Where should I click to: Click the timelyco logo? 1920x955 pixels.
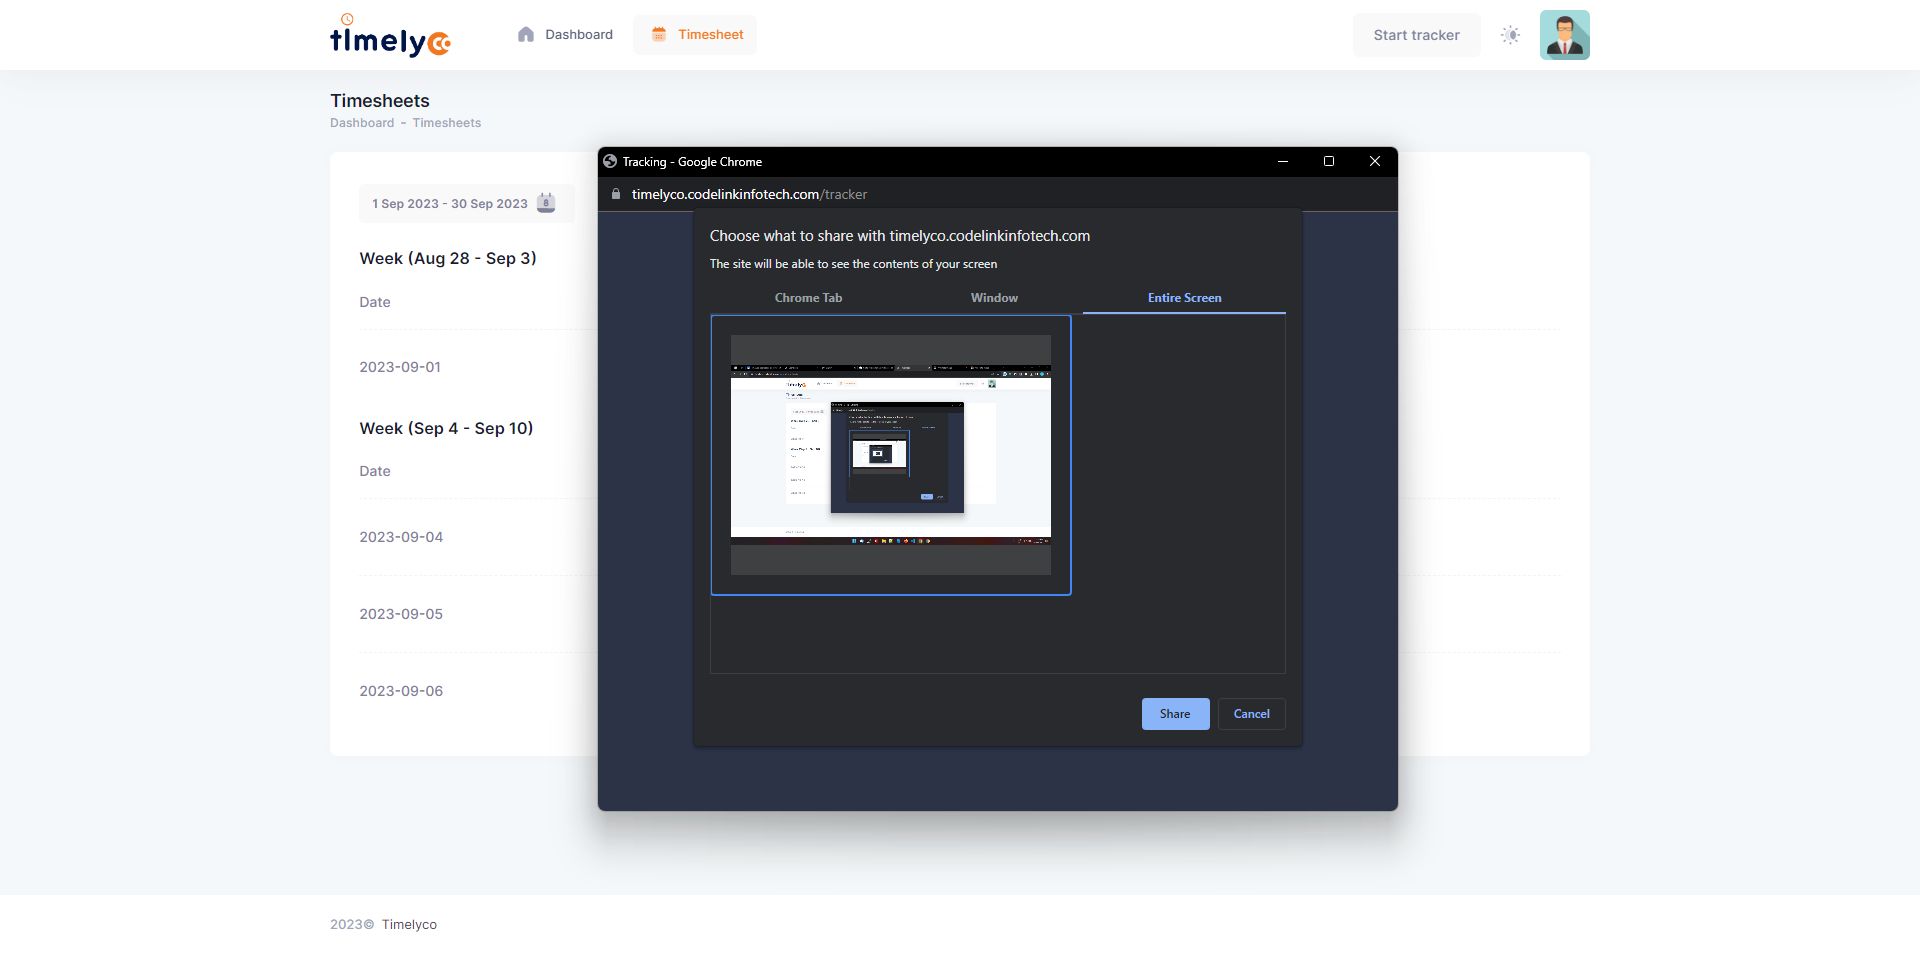[390, 36]
